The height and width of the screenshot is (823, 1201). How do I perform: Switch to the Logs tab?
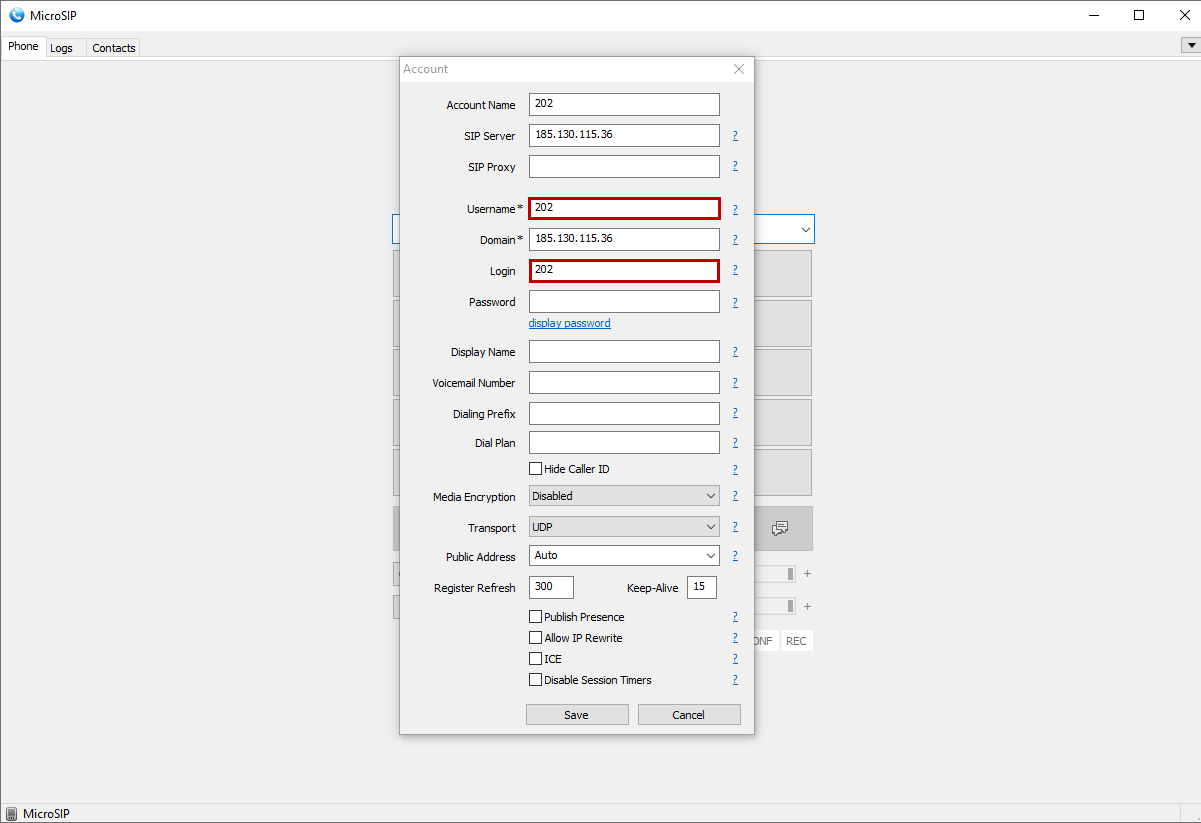pos(61,48)
